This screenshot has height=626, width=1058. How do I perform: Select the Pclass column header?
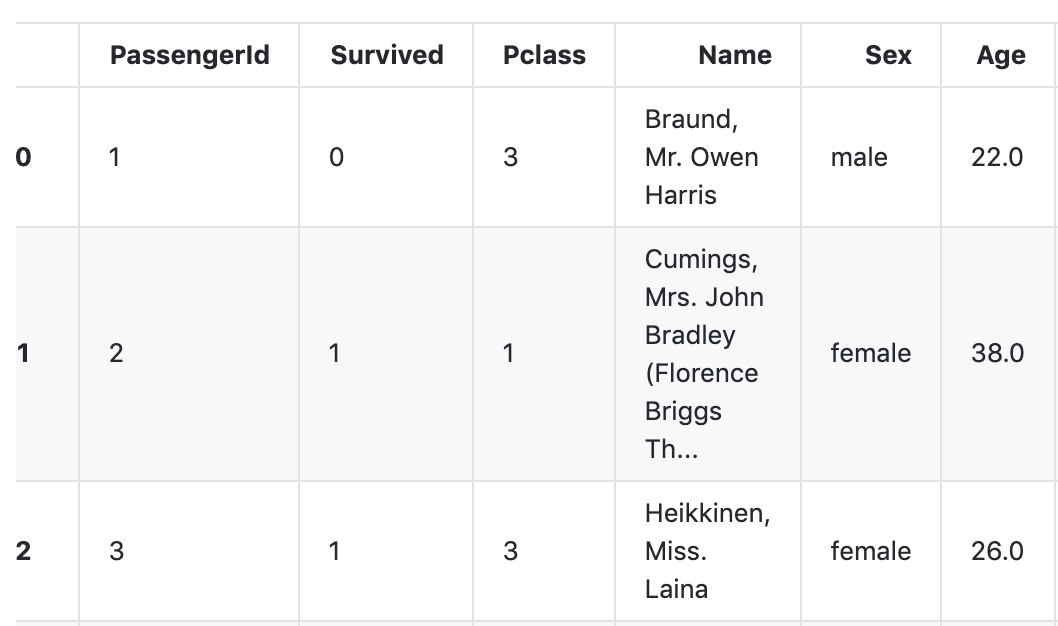point(545,55)
